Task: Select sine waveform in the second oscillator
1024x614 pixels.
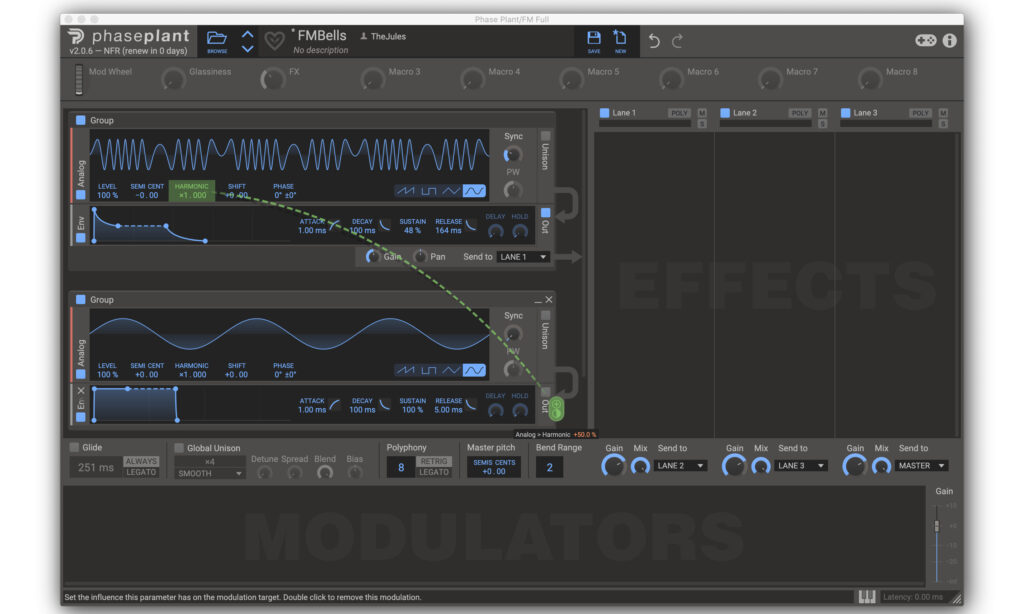Action: (x=474, y=370)
